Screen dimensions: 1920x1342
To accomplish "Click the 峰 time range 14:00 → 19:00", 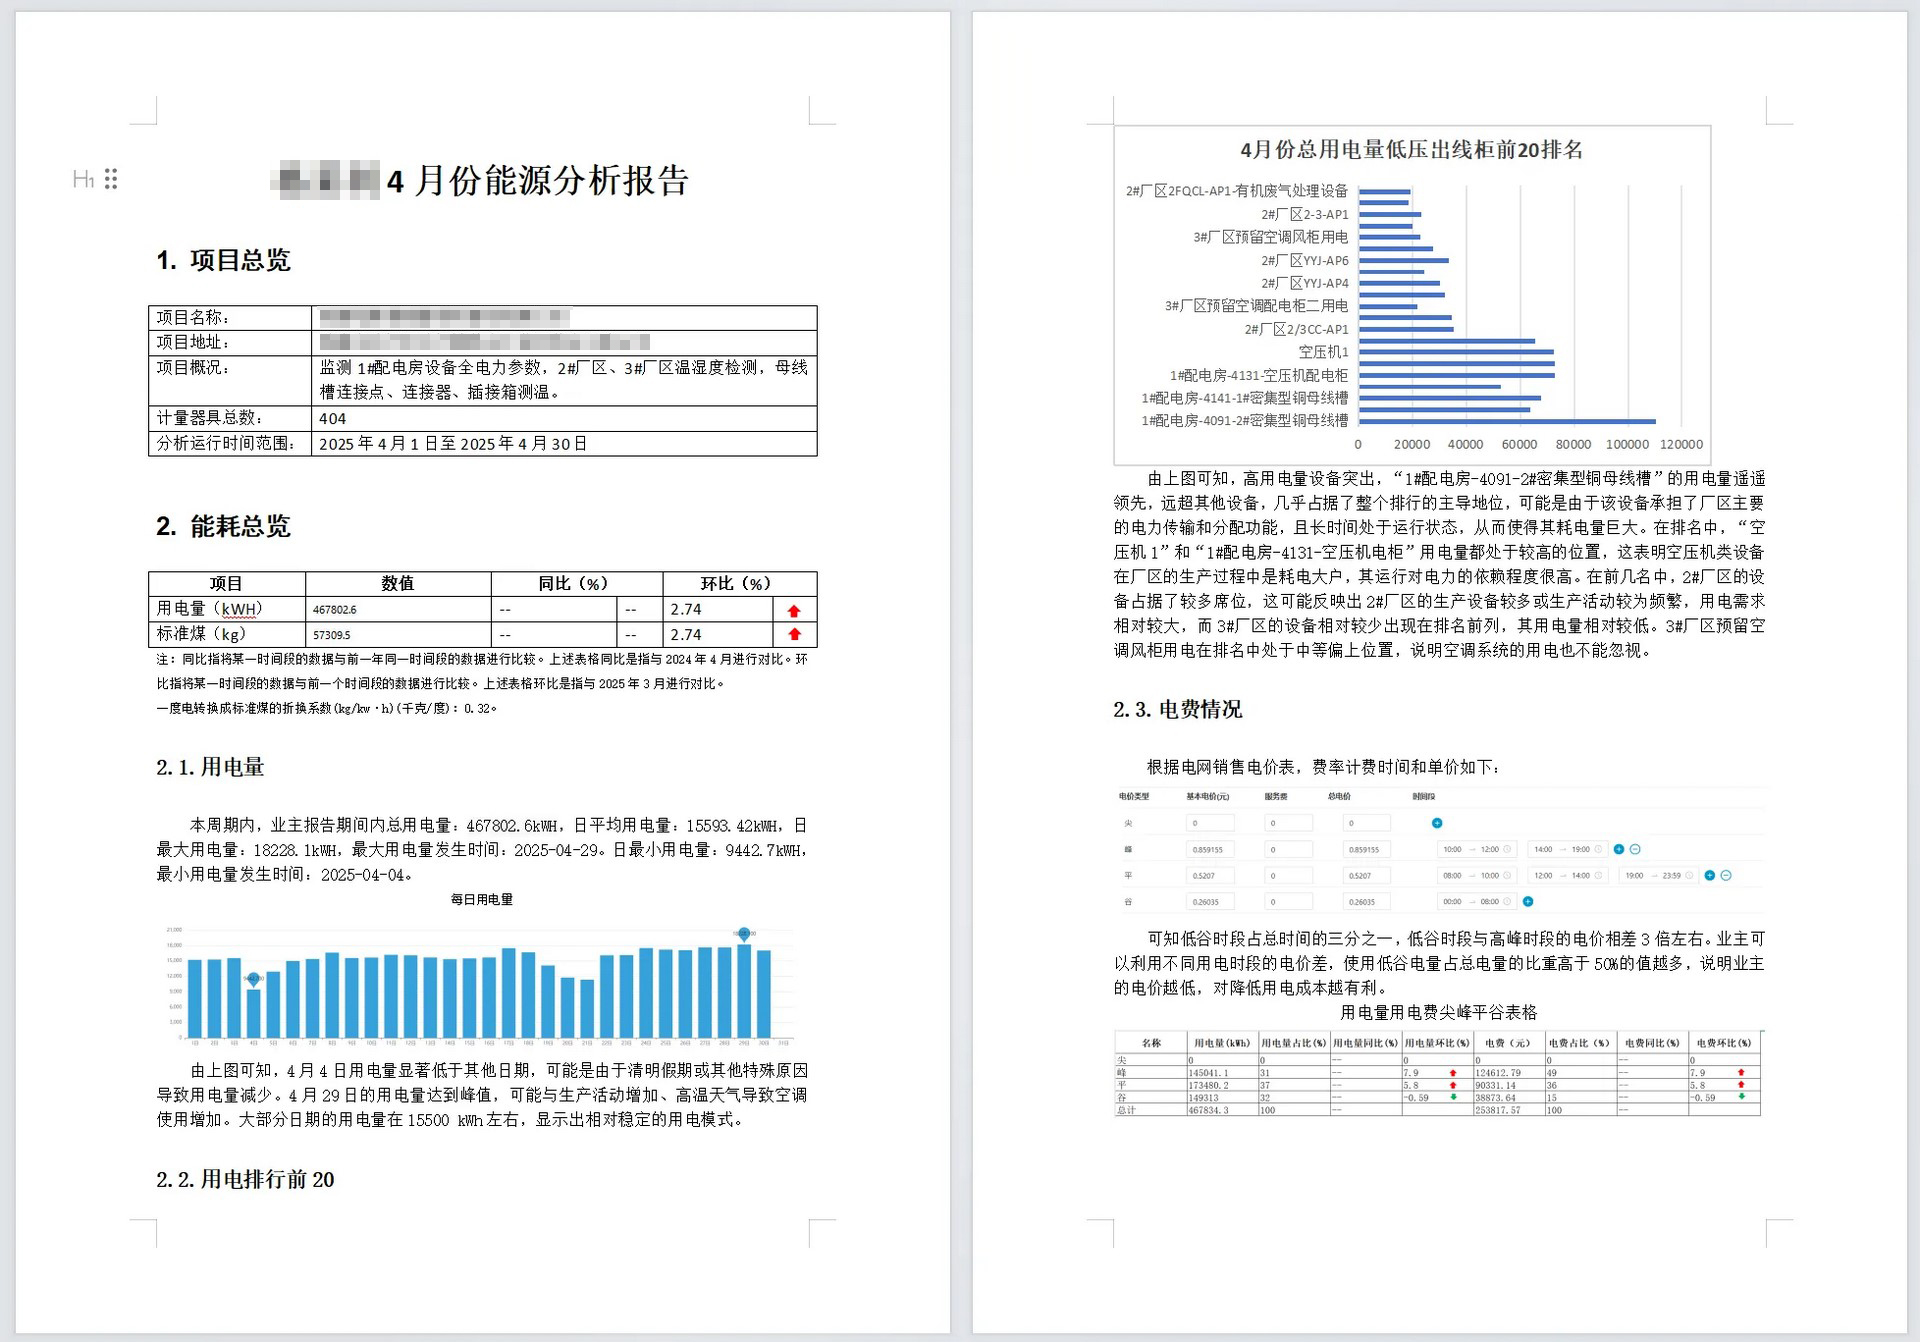I will (x=1567, y=849).
